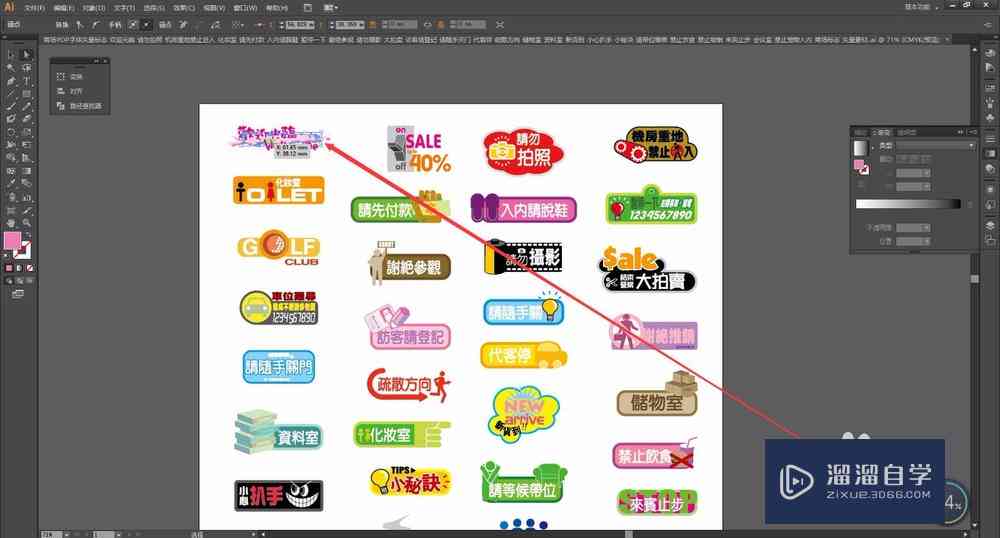
Task: Select the Hand tool
Action: (x=10, y=223)
